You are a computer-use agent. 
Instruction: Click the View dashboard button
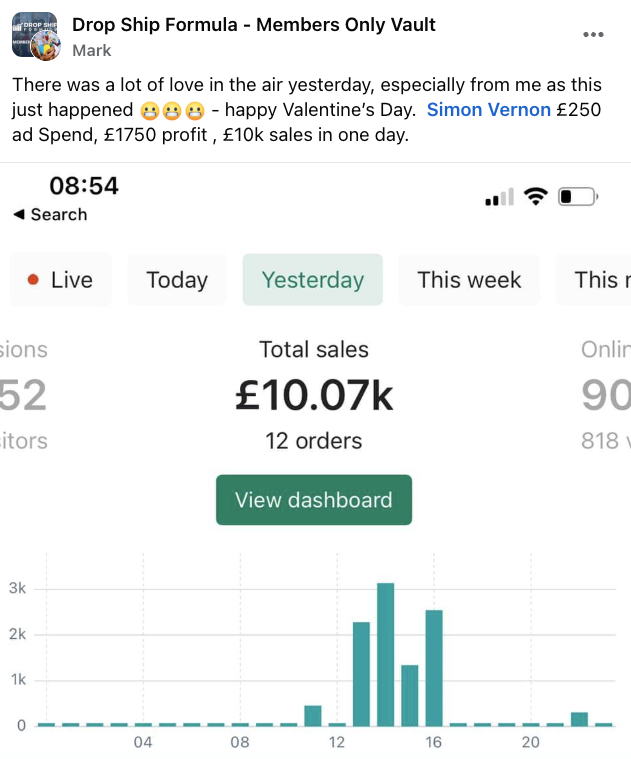point(314,500)
